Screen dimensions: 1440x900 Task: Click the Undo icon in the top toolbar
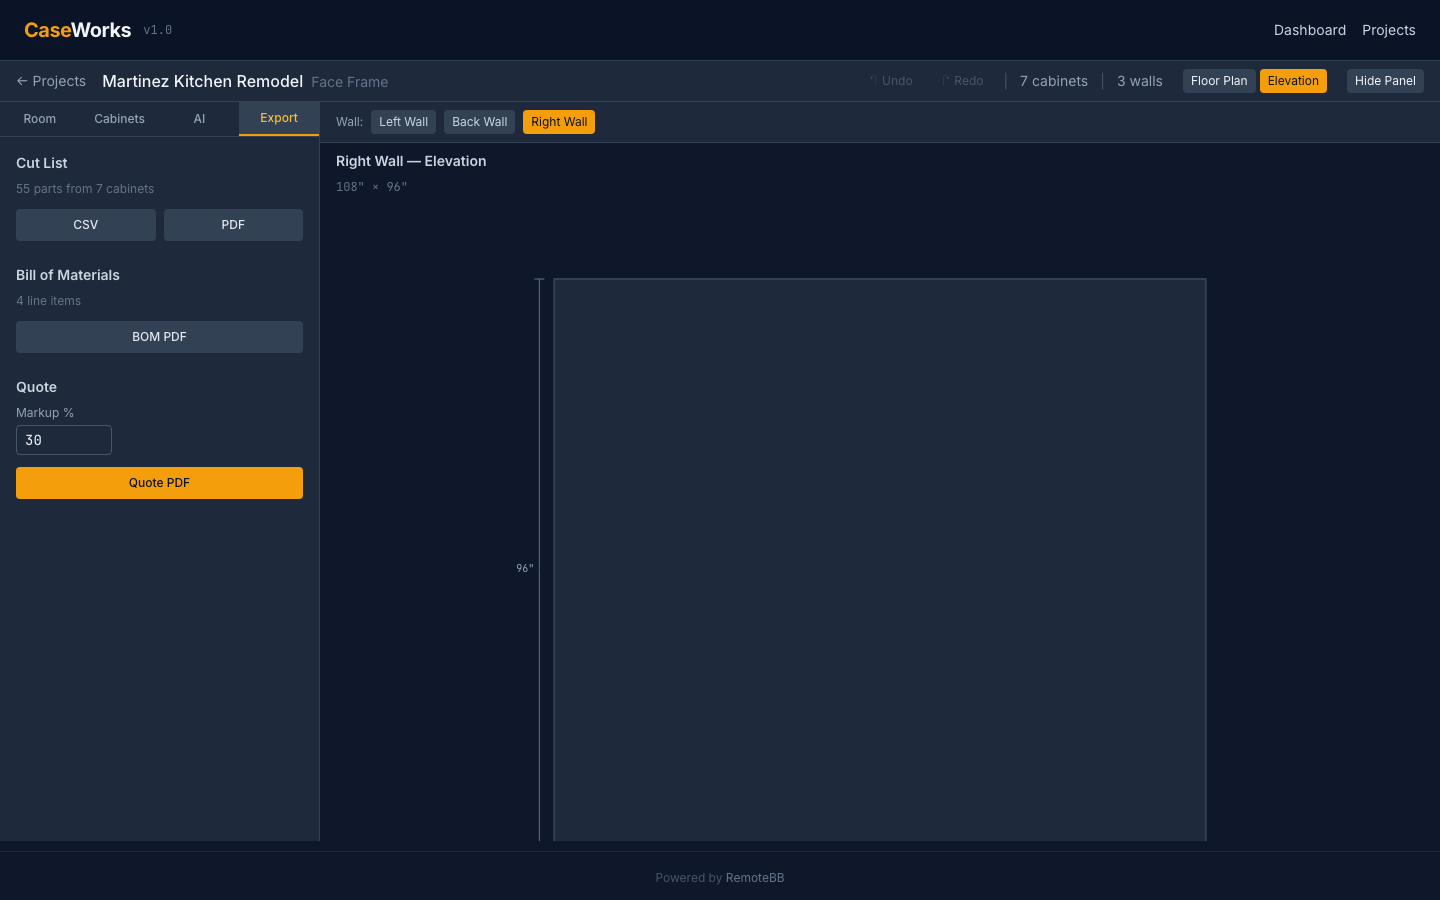pyautogui.click(x=890, y=81)
